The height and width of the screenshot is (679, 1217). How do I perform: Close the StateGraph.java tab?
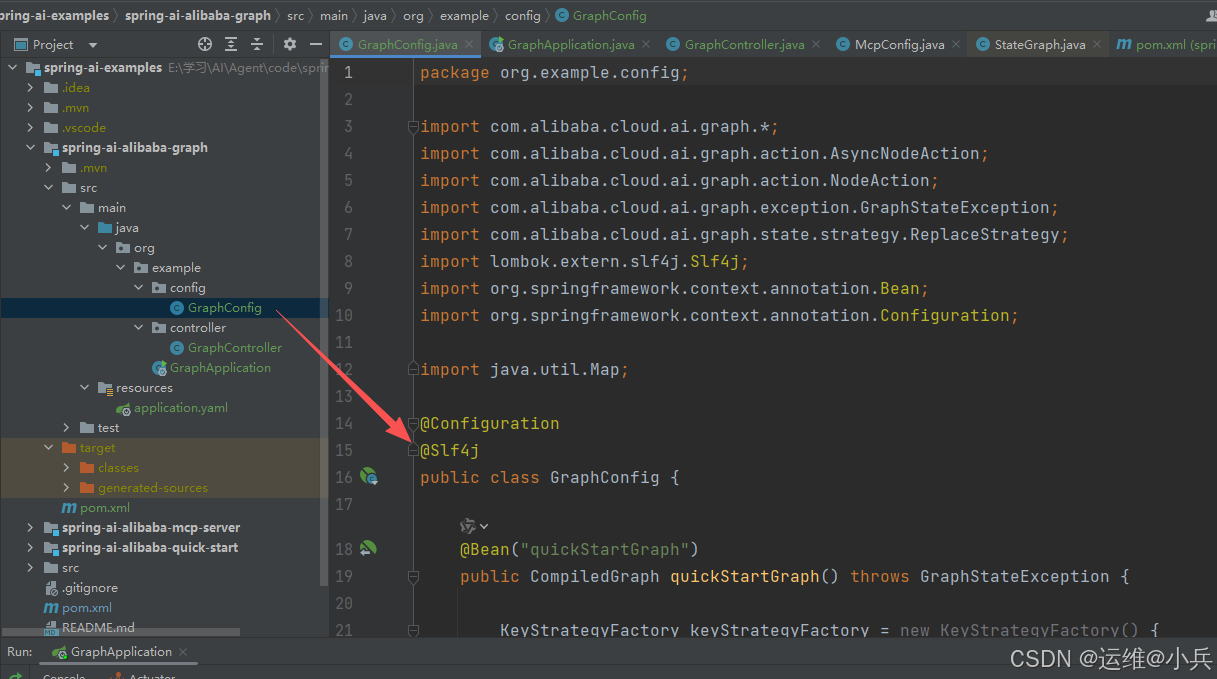tap(1097, 44)
